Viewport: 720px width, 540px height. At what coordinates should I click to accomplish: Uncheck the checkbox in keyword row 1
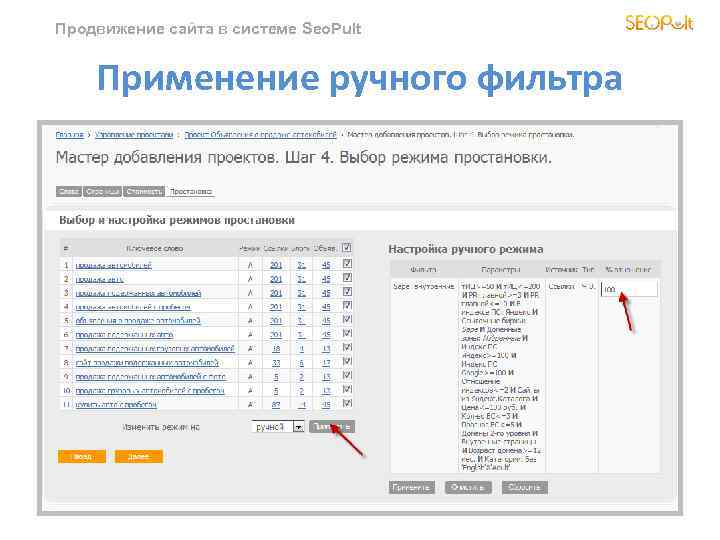[347, 264]
